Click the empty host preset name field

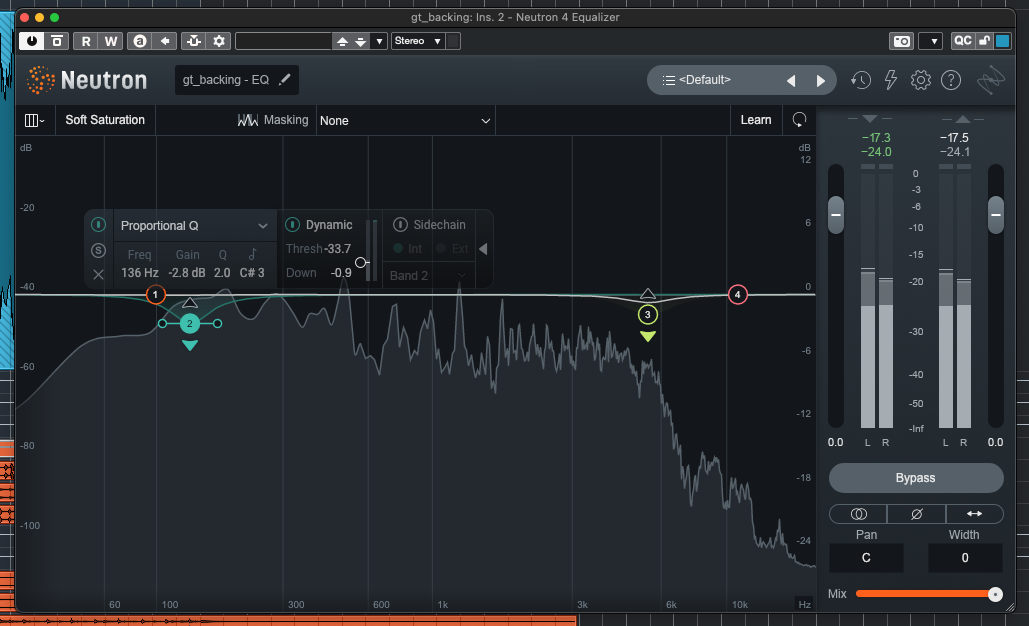pyautogui.click(x=284, y=41)
